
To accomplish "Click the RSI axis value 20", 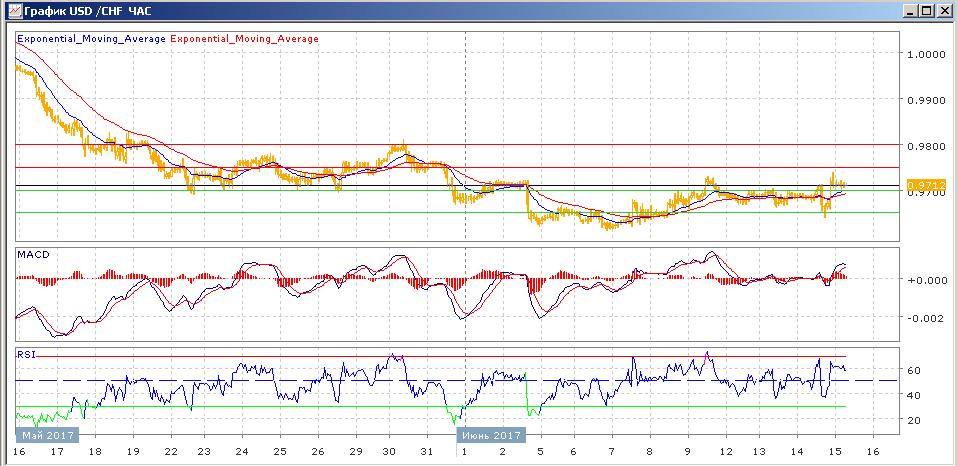I will (x=914, y=420).
